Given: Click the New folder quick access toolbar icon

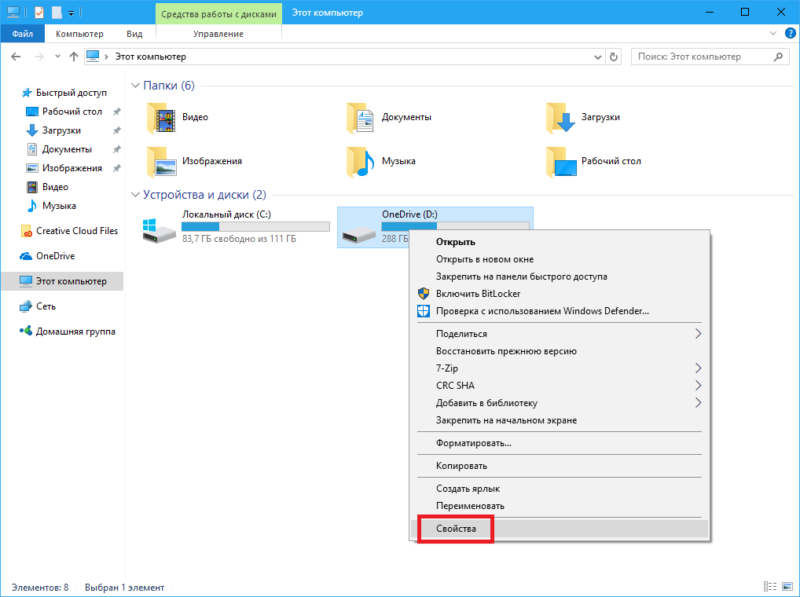Looking at the screenshot, I should click(x=57, y=12).
